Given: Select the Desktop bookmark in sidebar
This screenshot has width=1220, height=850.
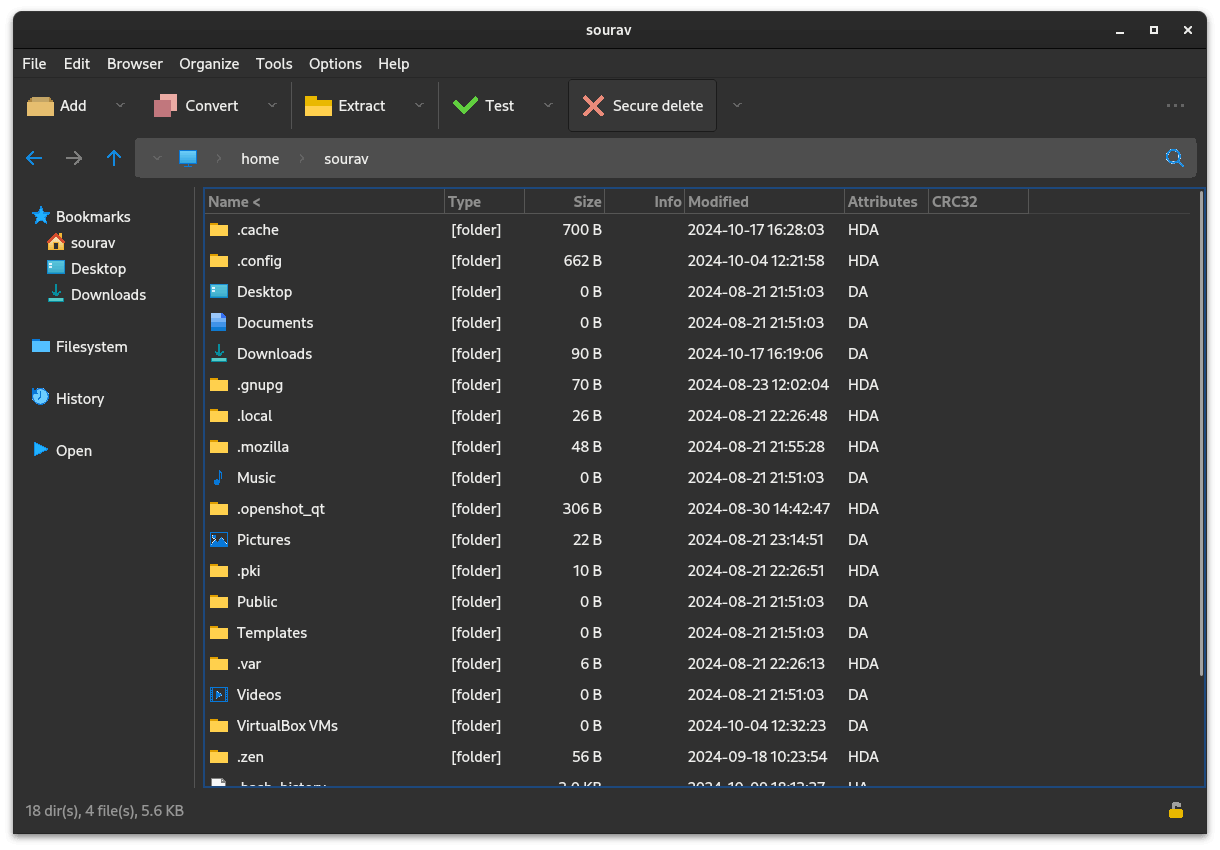Looking at the screenshot, I should pyautogui.click(x=98, y=268).
